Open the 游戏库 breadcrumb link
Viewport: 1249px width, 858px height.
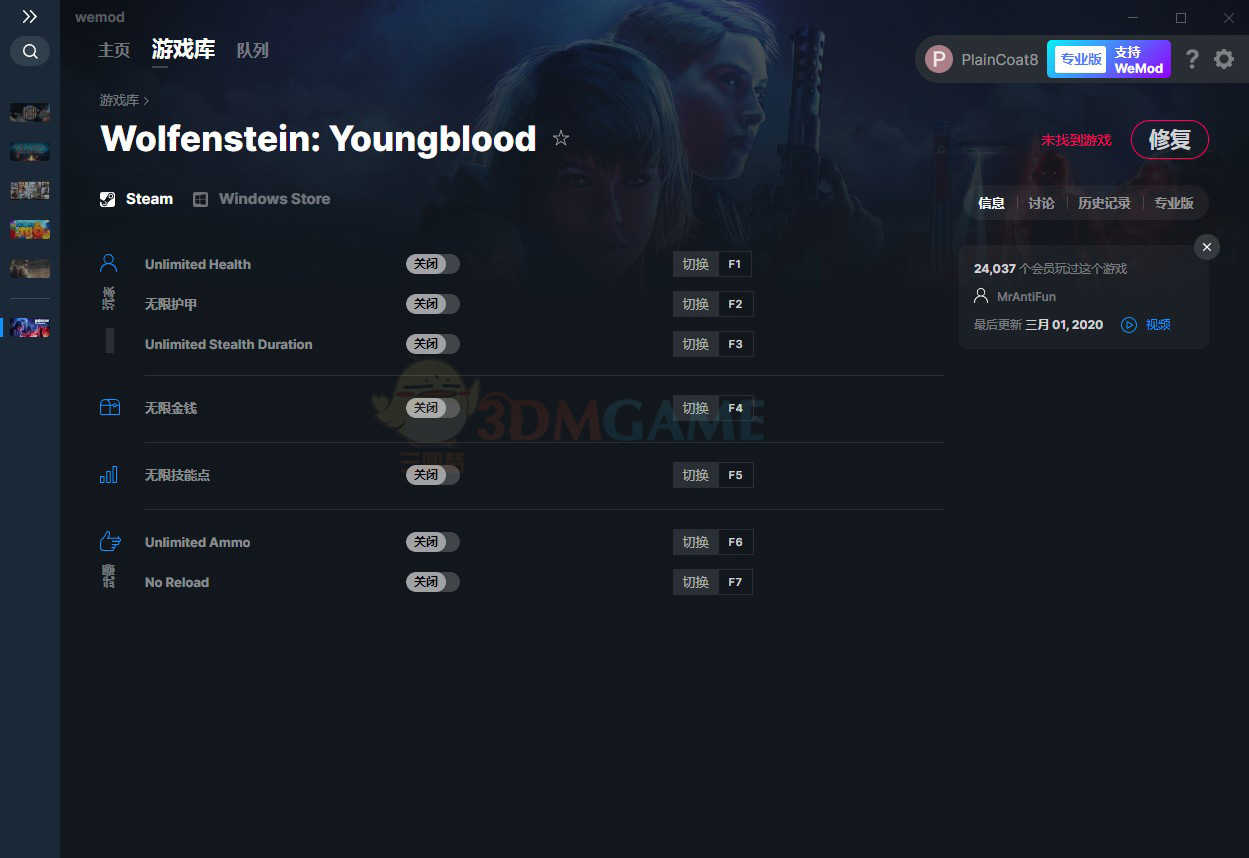[x=119, y=100]
